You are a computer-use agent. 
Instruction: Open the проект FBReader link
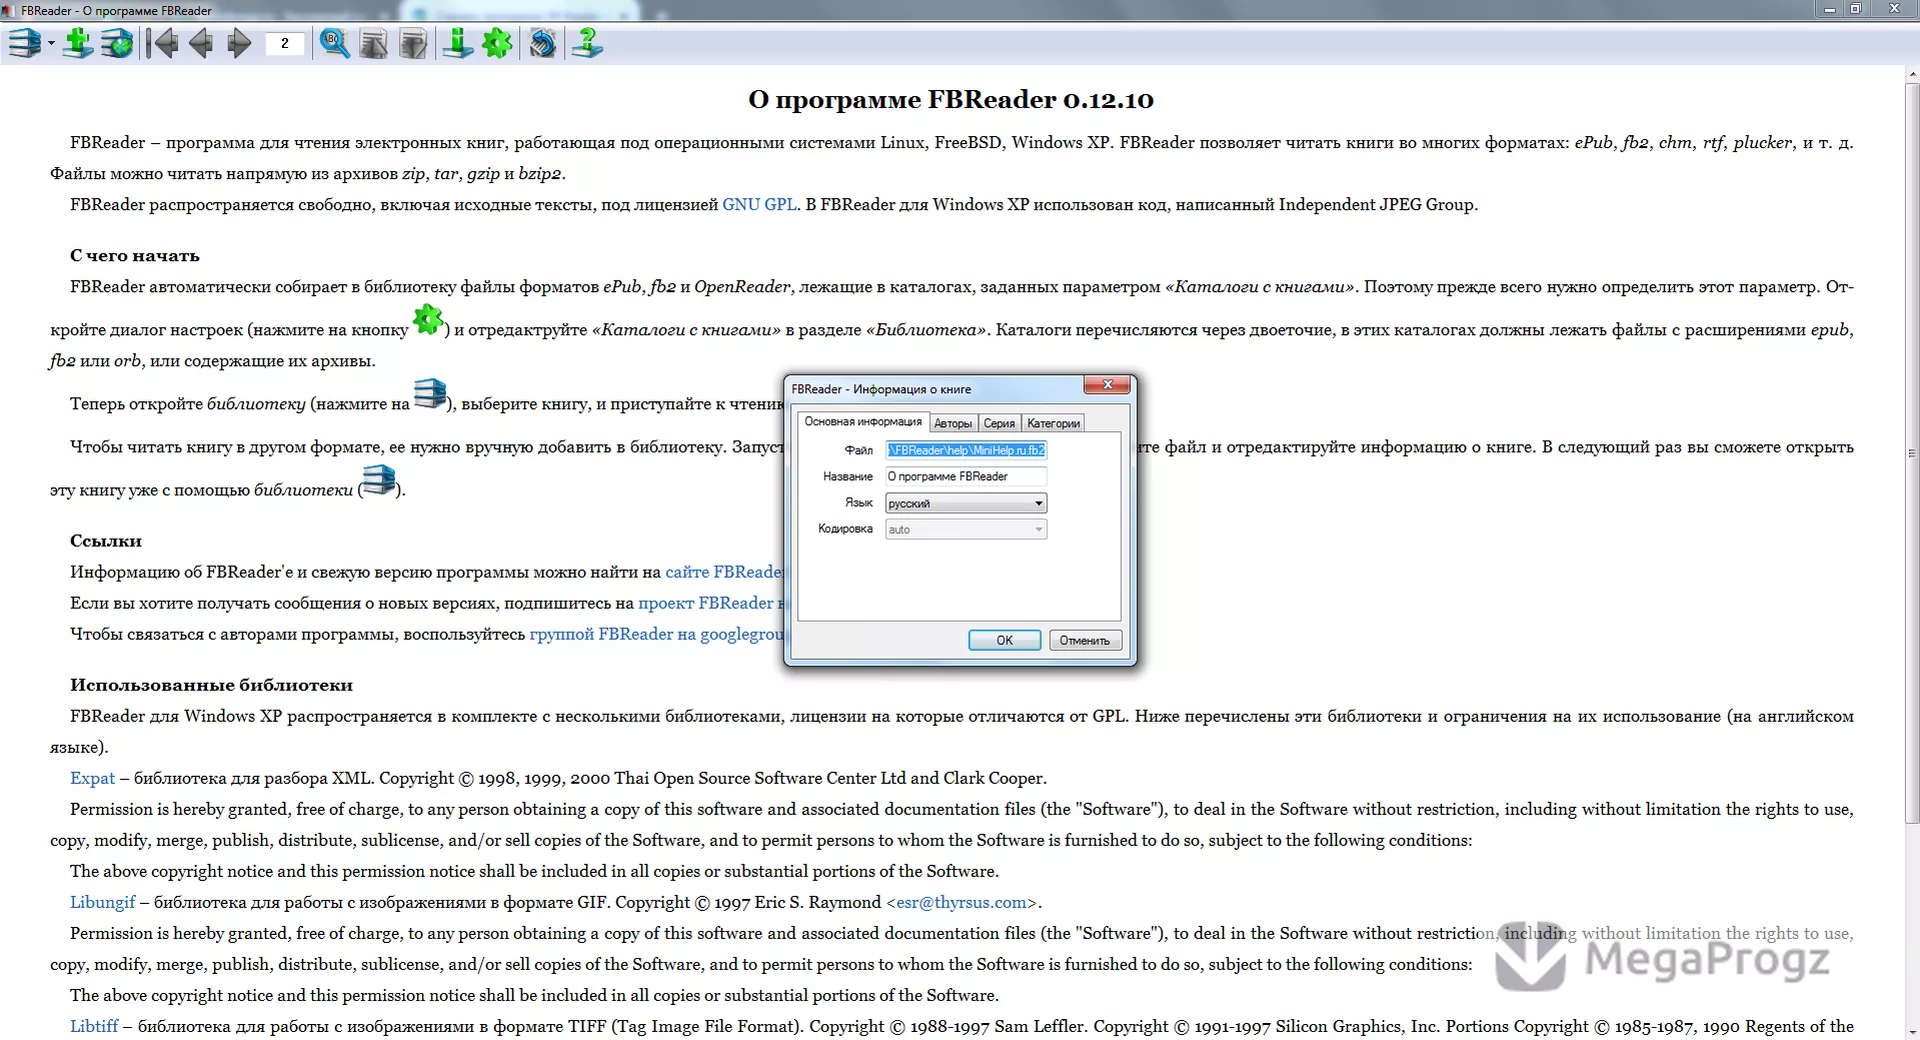tap(712, 603)
